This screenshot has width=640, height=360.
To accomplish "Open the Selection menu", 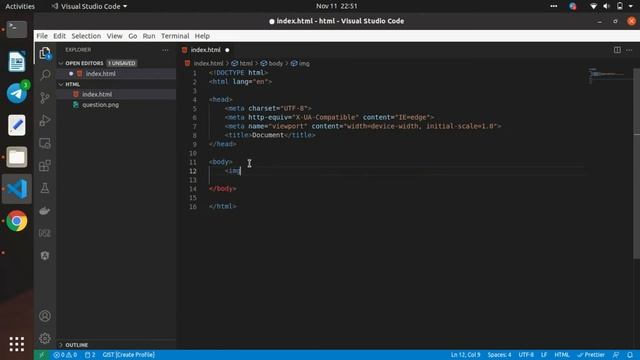I will pyautogui.click(x=86, y=36).
